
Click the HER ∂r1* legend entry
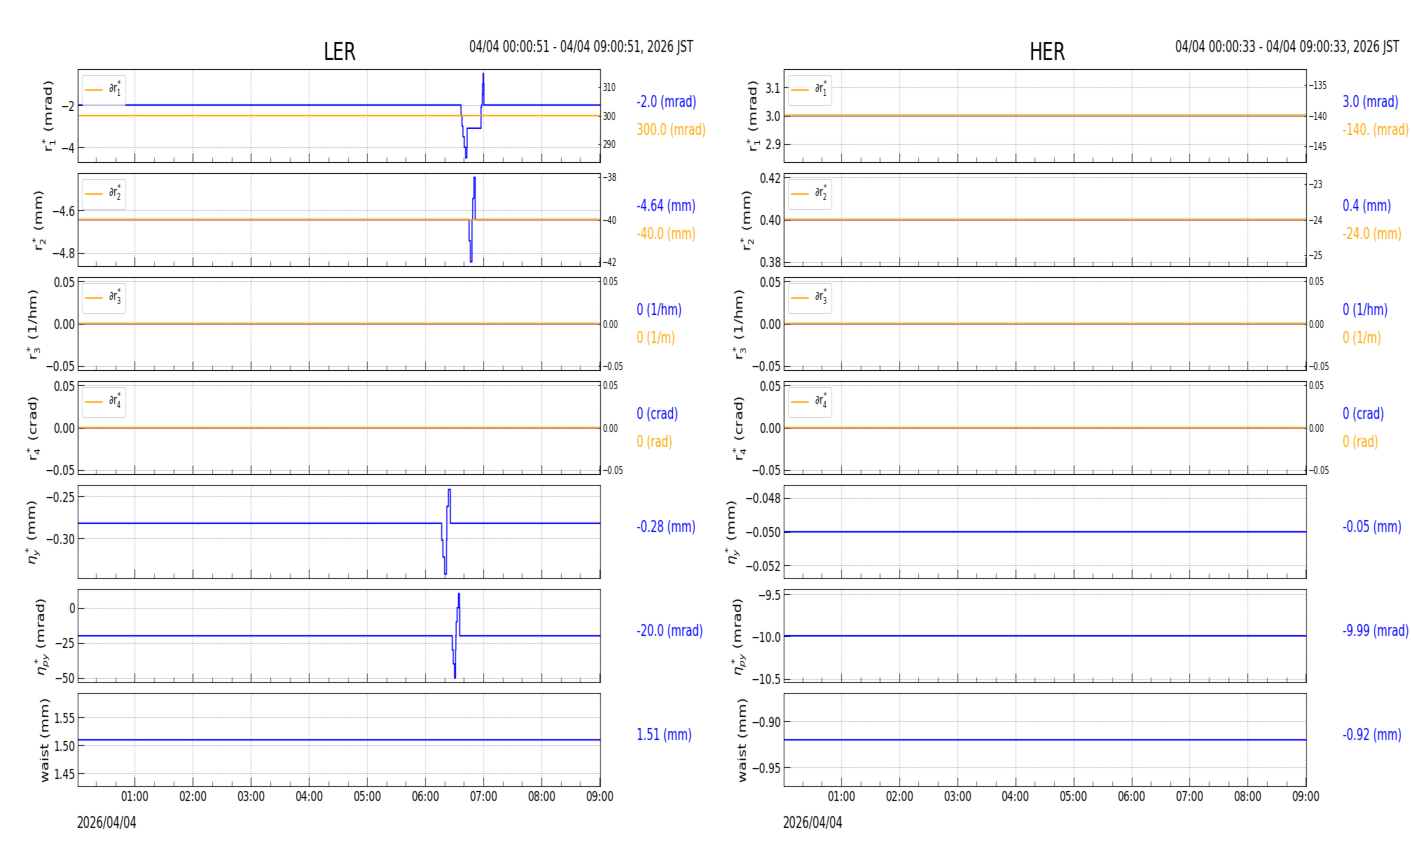point(810,89)
